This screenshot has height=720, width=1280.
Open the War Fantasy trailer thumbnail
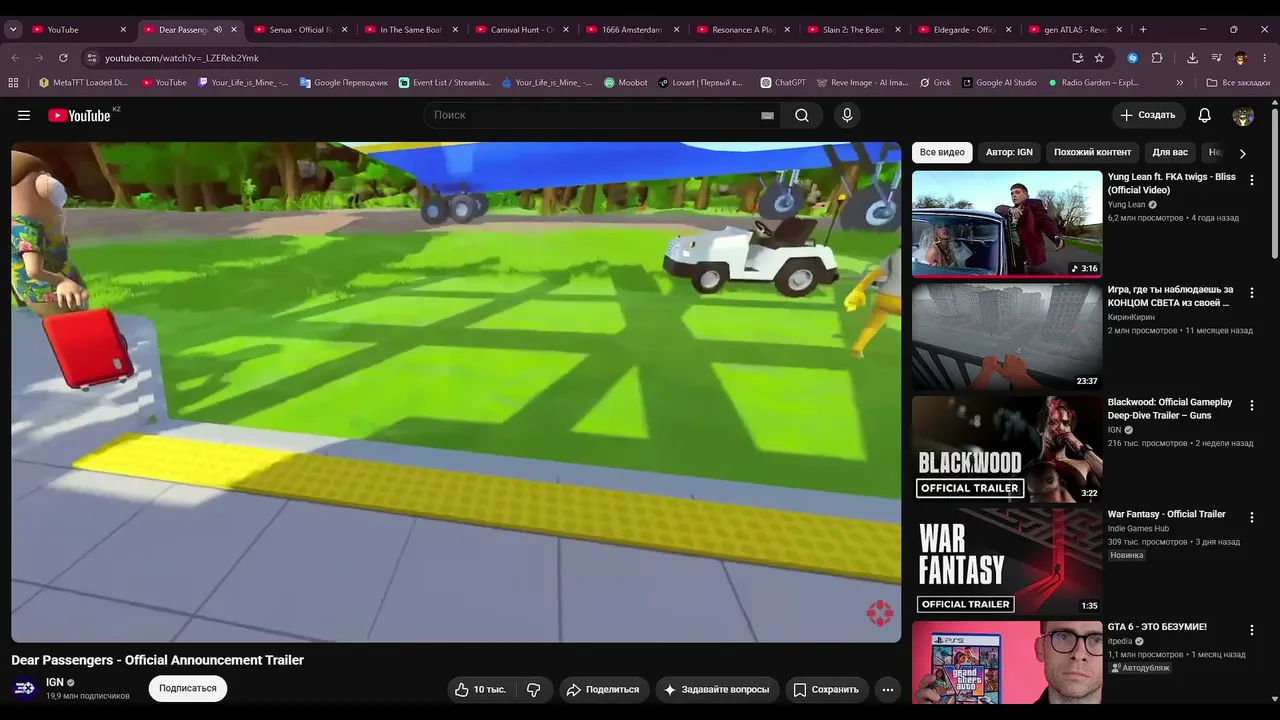pos(1007,561)
